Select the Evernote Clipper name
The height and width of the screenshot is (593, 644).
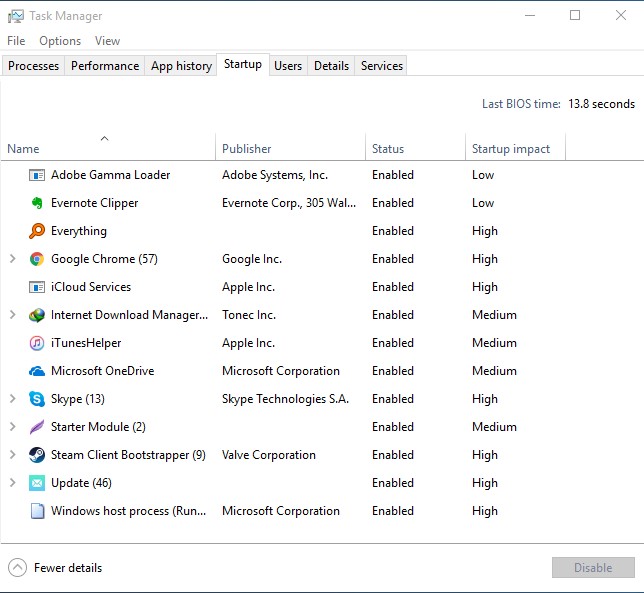94,203
